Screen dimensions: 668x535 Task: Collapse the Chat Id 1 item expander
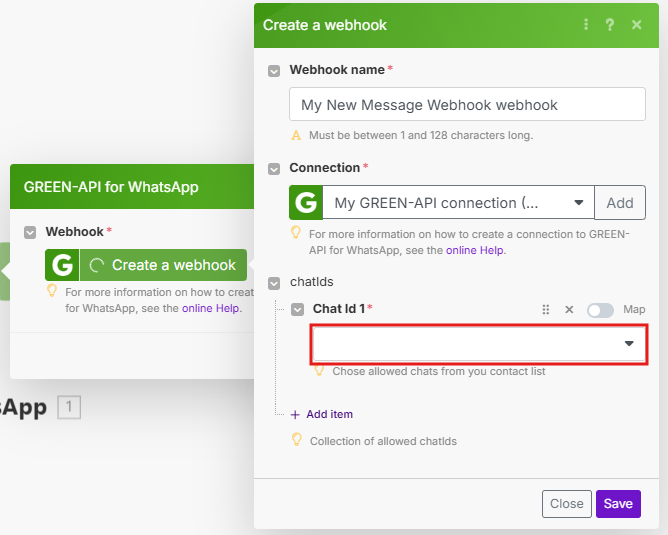click(298, 310)
